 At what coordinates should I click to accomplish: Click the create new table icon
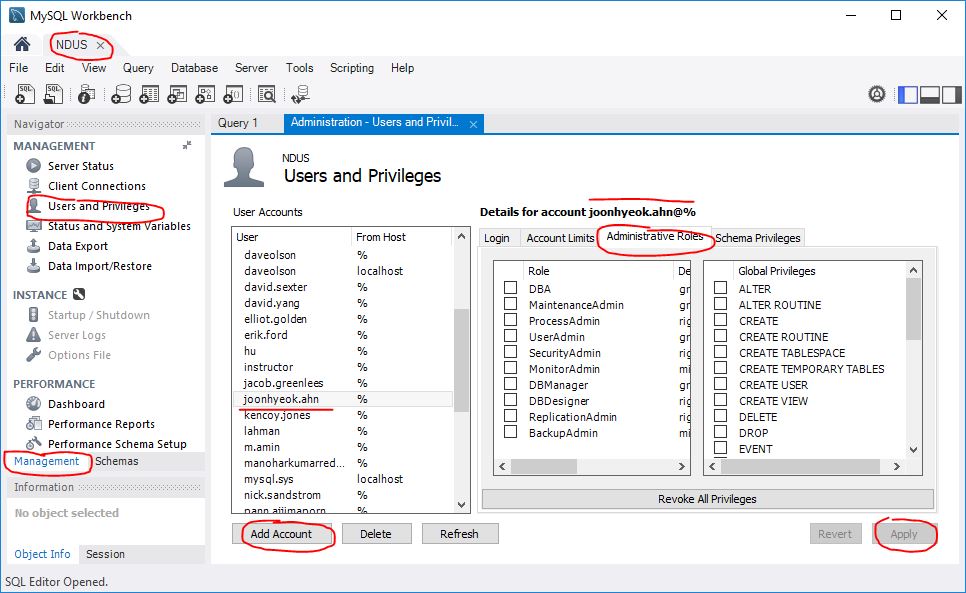pos(150,94)
